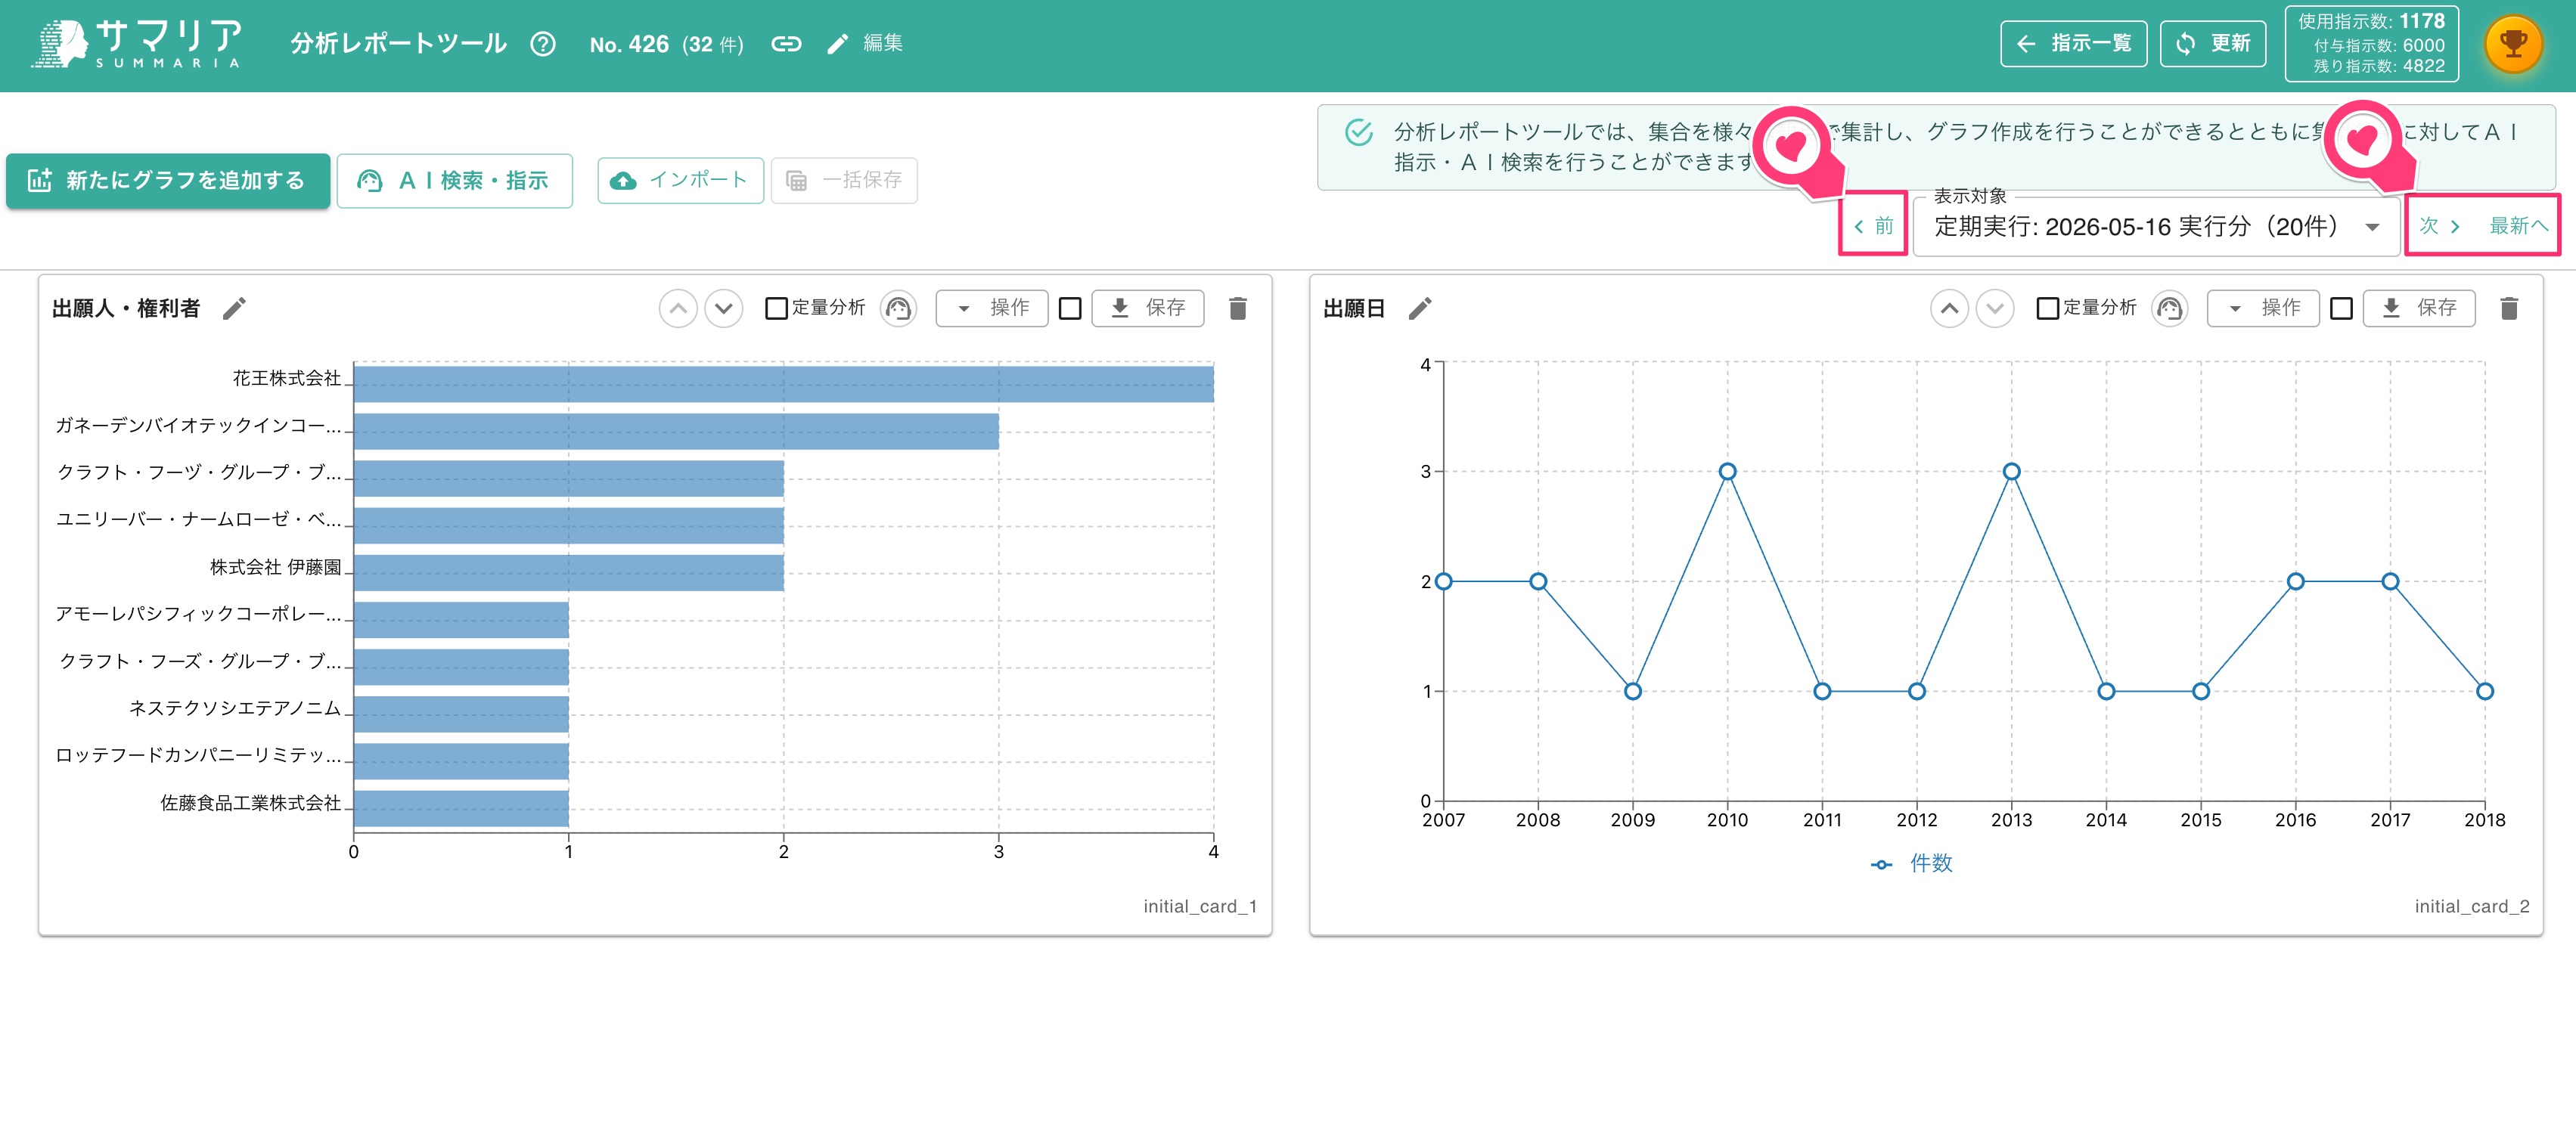
Task: Move the 出願日 card up
Action: [x=1950, y=308]
